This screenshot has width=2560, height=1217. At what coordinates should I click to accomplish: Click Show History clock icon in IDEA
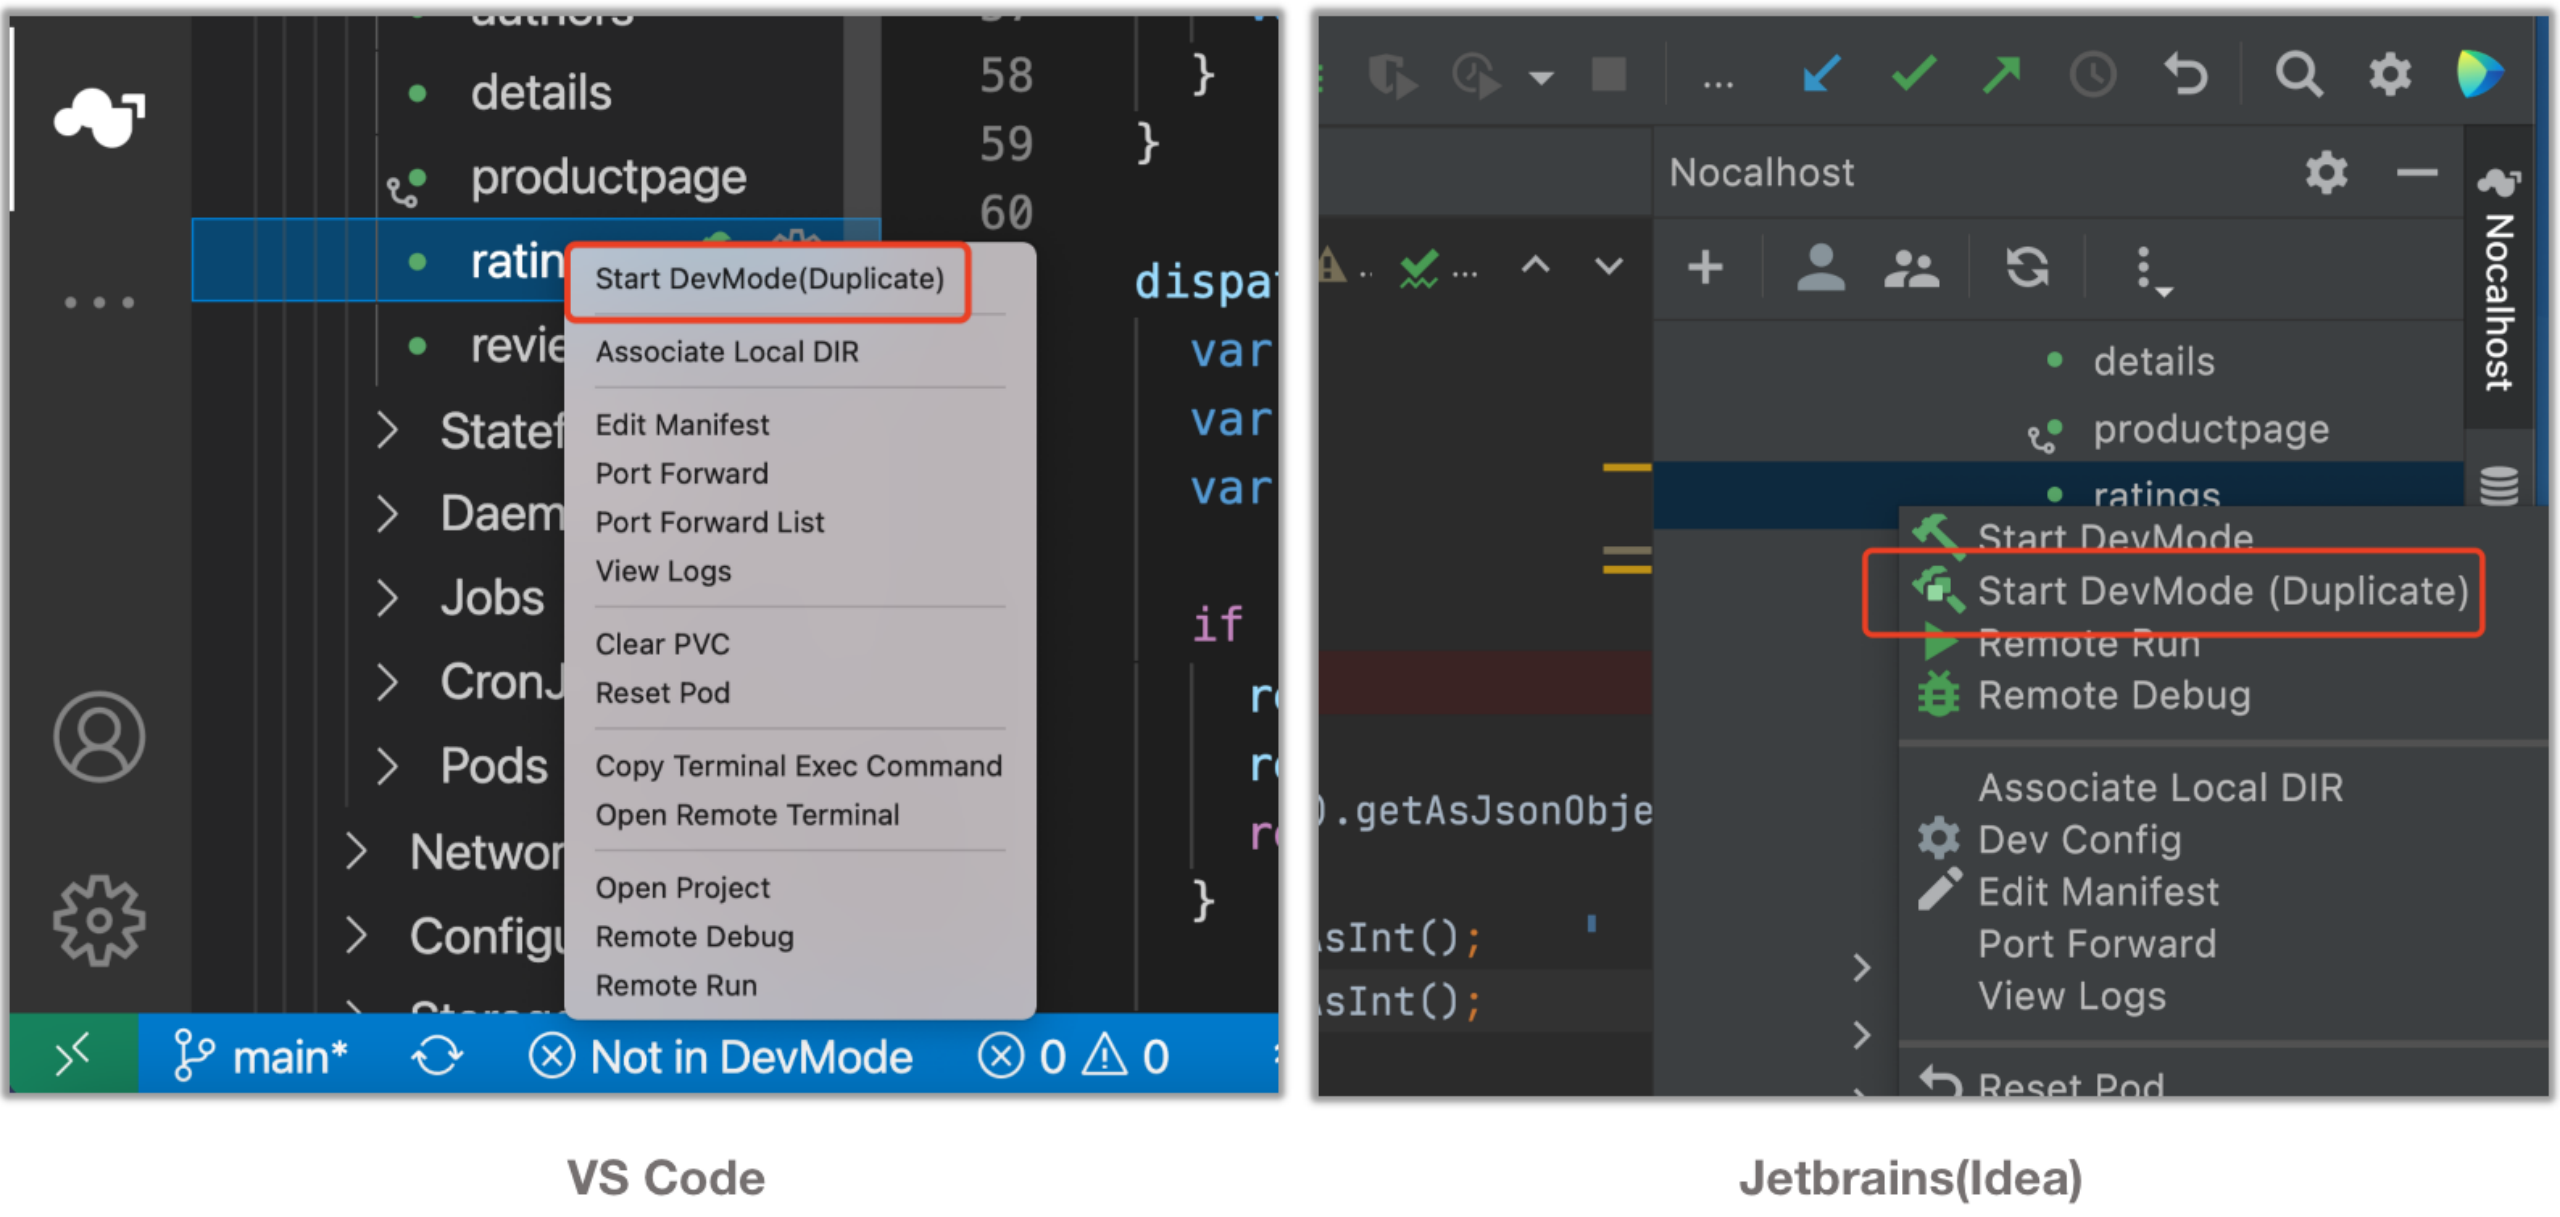[x=2093, y=74]
